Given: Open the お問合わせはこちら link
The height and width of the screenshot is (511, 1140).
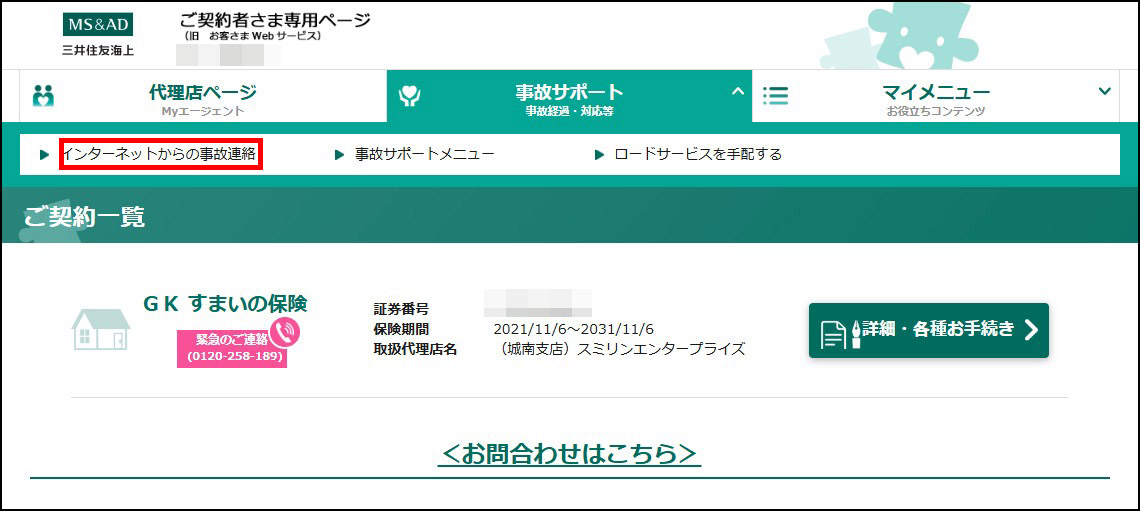Looking at the screenshot, I should [x=569, y=453].
